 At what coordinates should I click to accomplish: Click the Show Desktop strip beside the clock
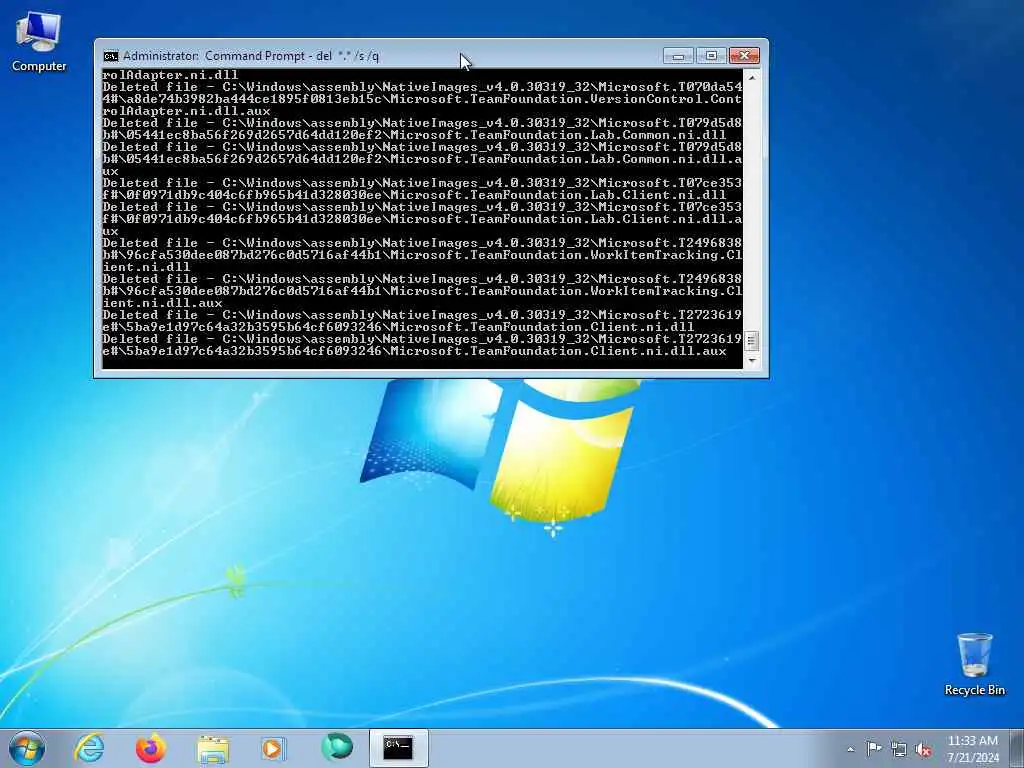pos(1017,748)
